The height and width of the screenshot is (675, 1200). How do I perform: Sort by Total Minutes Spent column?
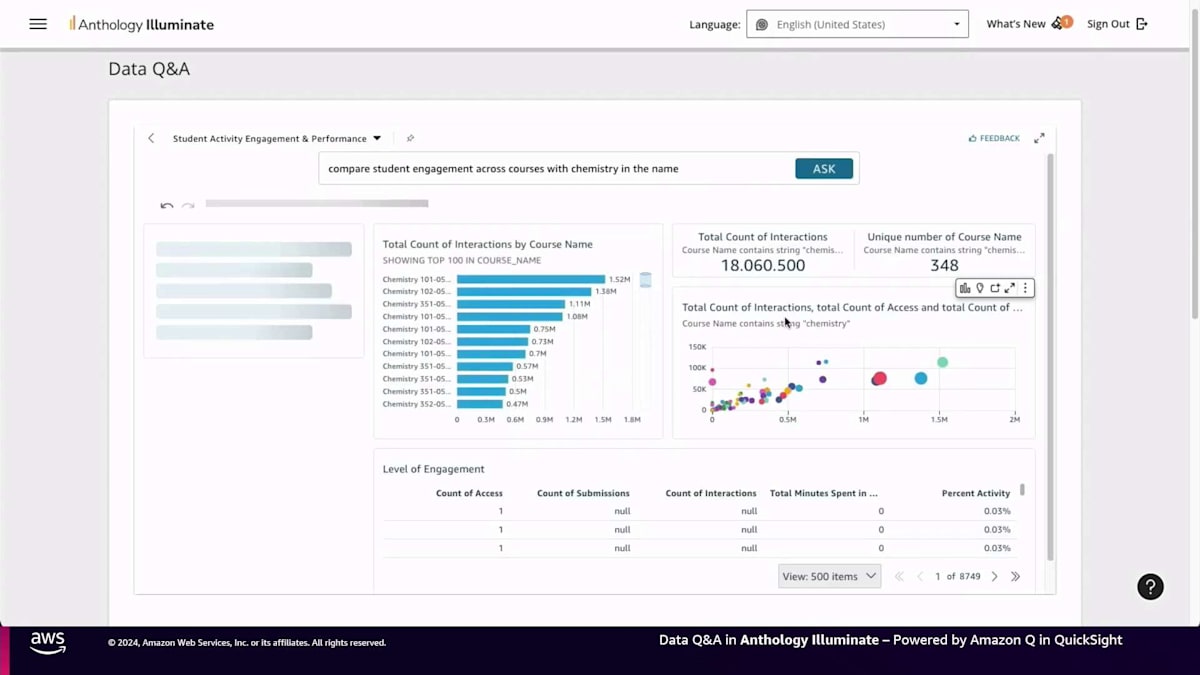(x=824, y=493)
